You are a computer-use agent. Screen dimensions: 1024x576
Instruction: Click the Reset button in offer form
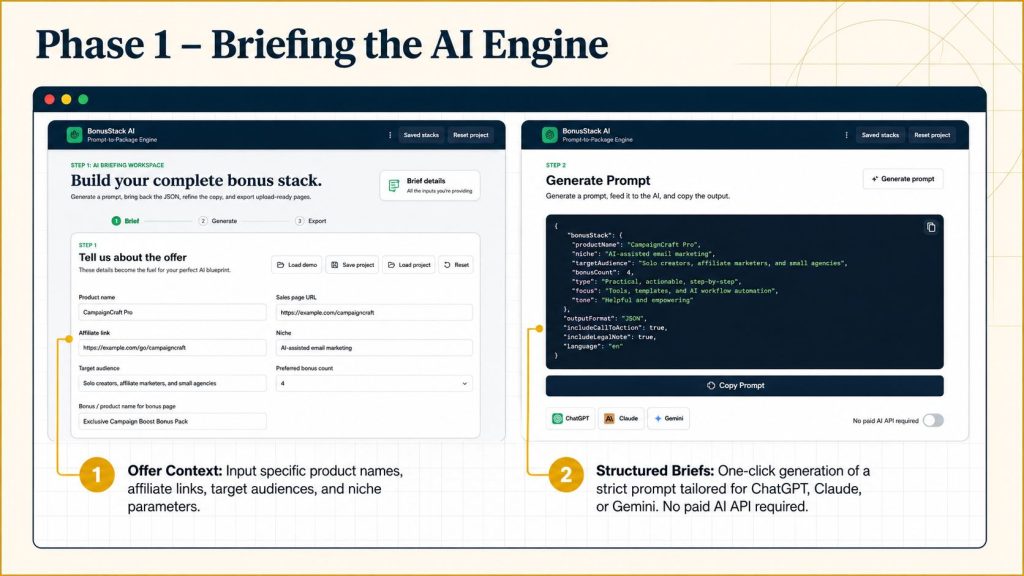(x=456, y=265)
